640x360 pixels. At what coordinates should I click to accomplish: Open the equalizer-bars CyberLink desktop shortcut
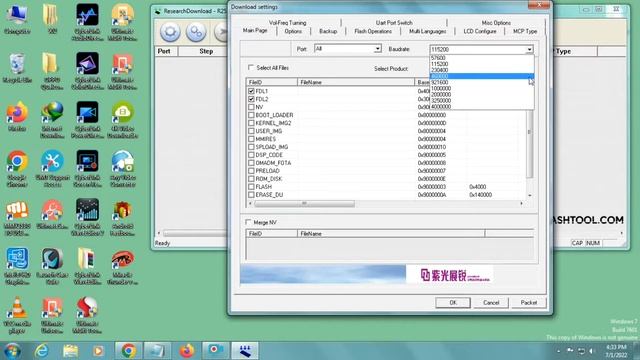pos(87,217)
